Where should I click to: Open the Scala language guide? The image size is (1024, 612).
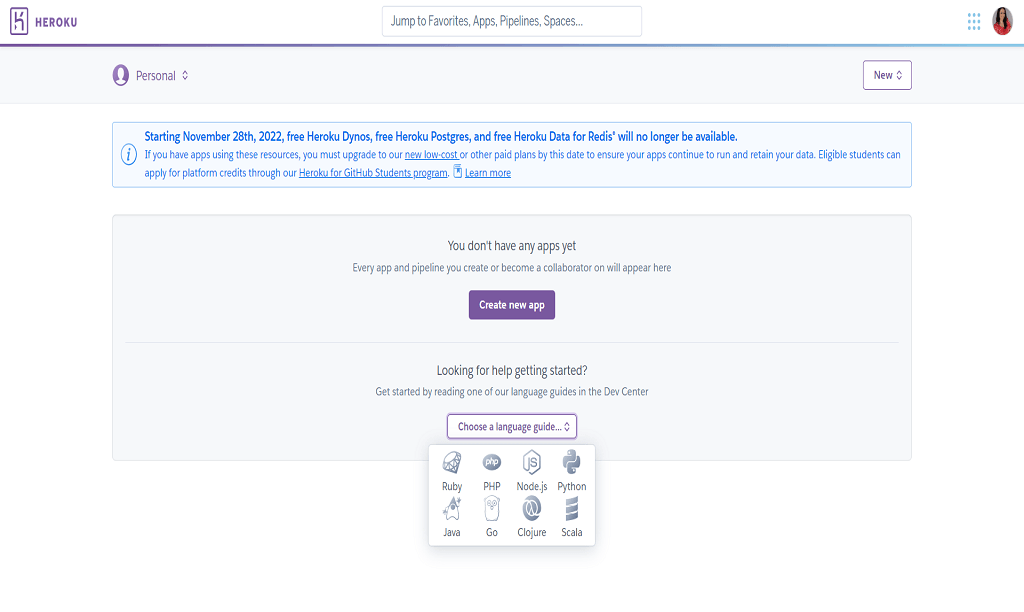pos(571,517)
